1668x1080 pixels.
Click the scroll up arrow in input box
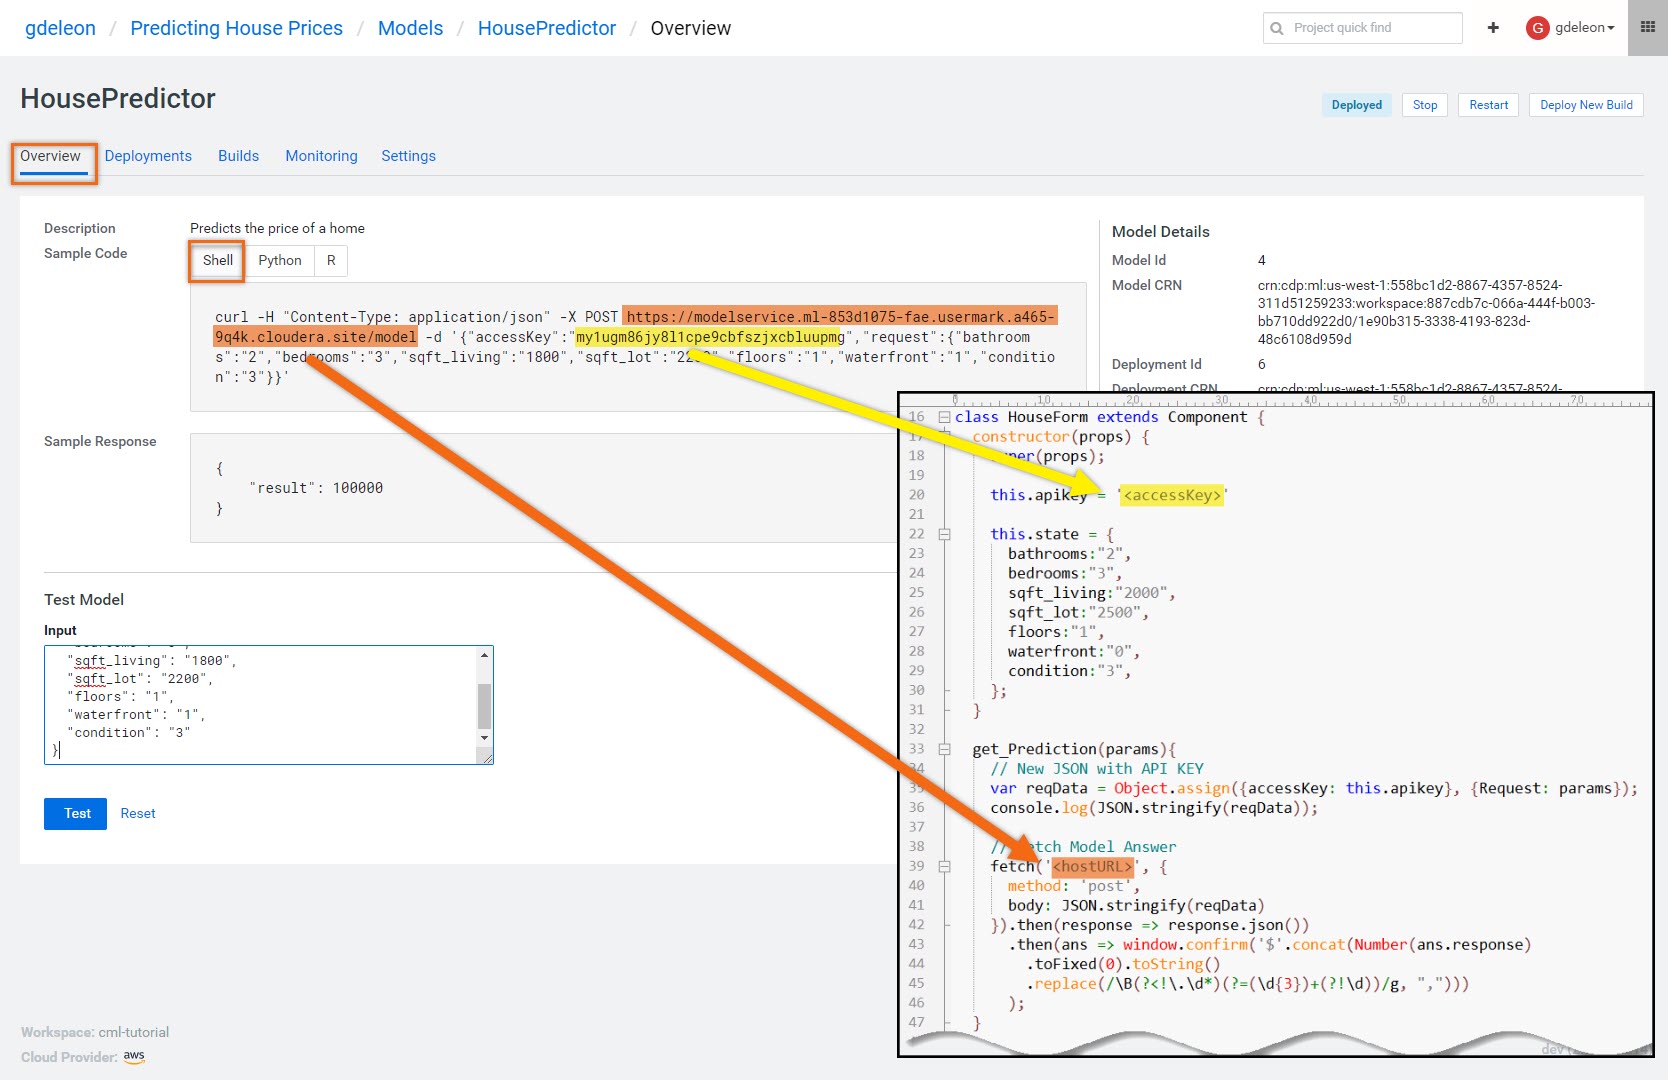[484, 655]
